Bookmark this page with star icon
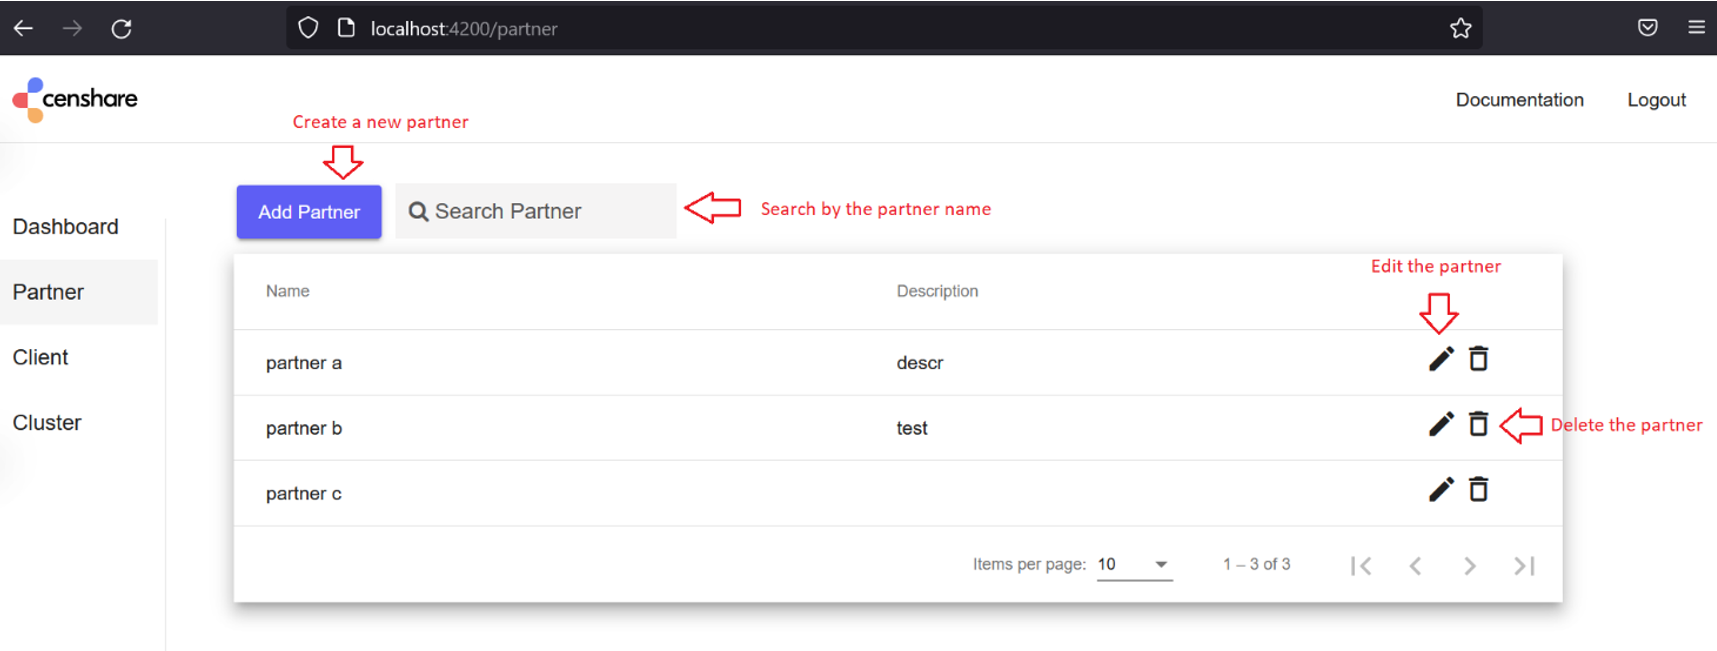The height and width of the screenshot is (651, 1717). tap(1460, 28)
